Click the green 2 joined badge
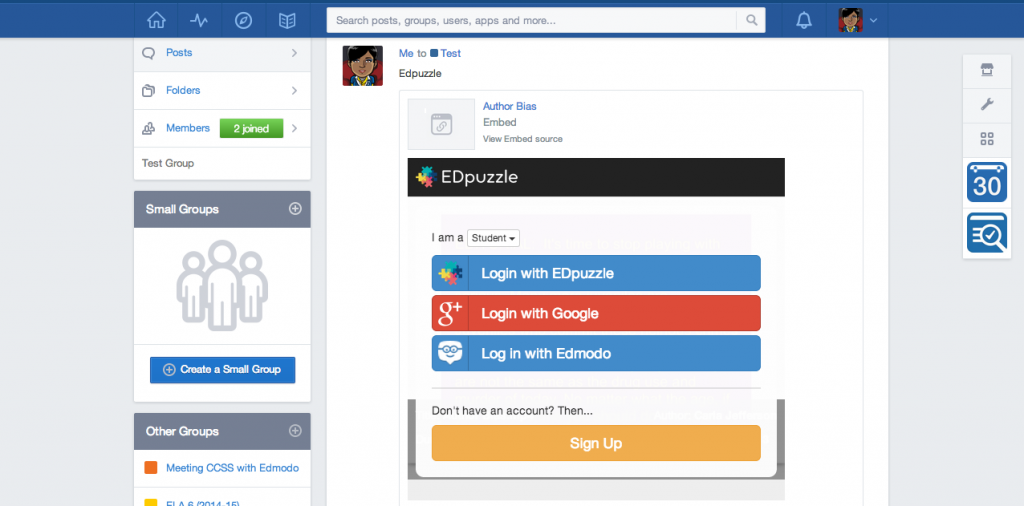Image resolution: width=1024 pixels, height=506 pixels. (x=251, y=129)
